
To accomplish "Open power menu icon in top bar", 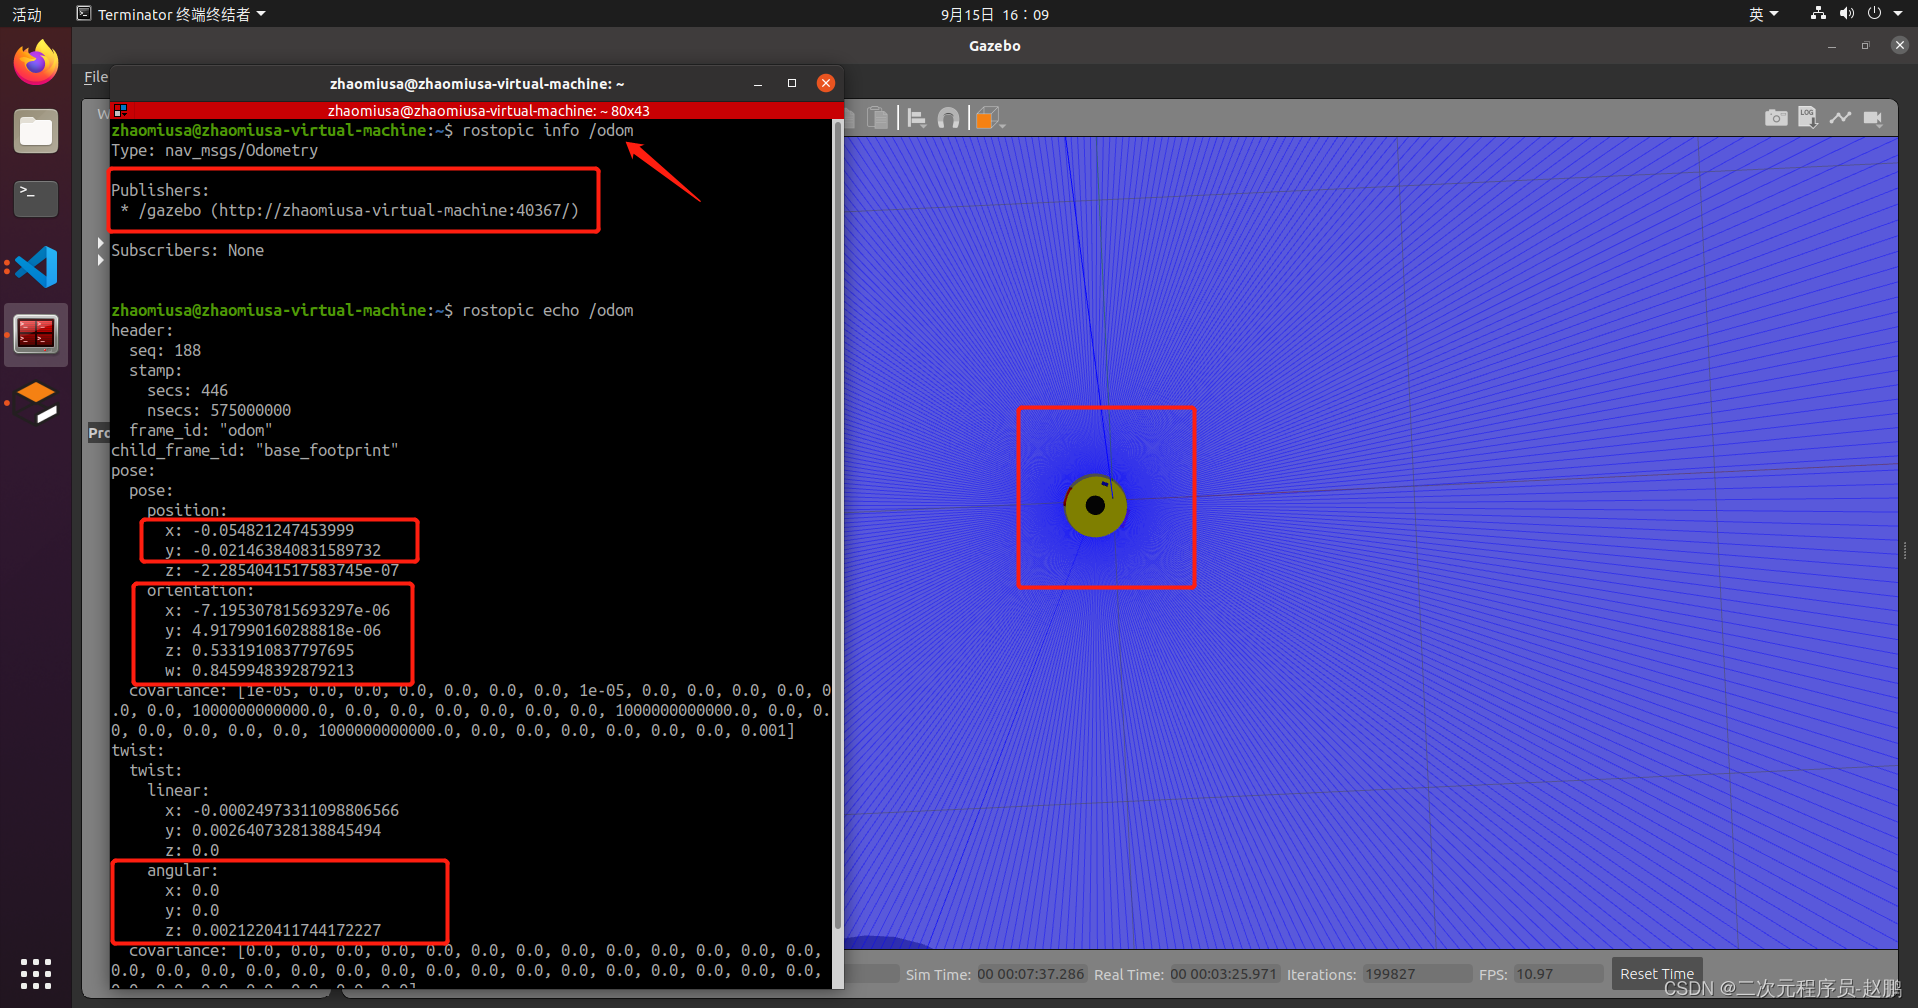I will pos(1874,13).
